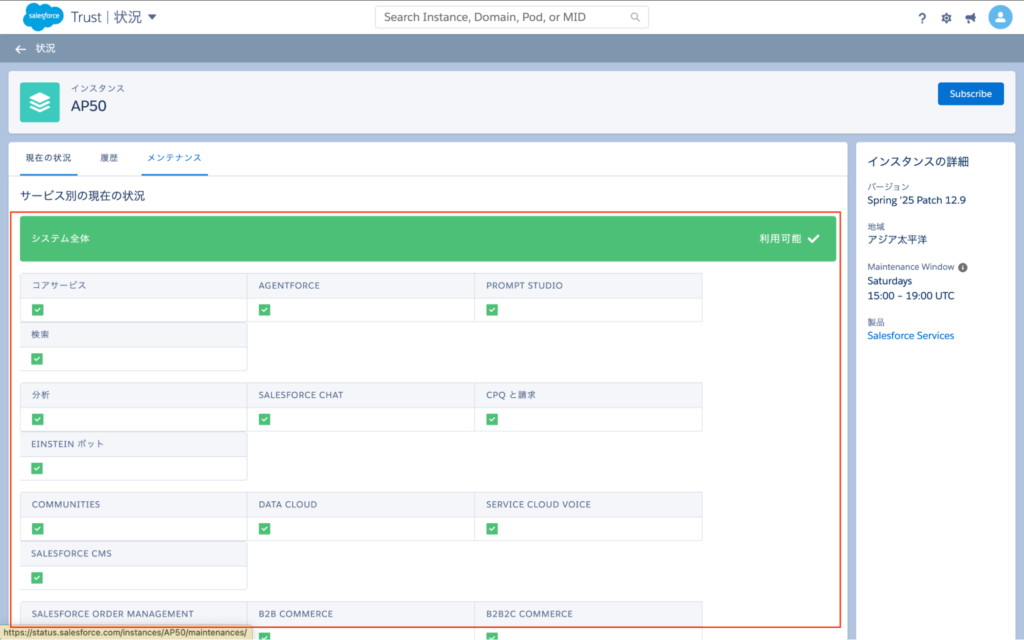Viewport: 1024px width, 640px height.
Task: Click the SALESFORCE CMS status check icon
Action: point(37,577)
